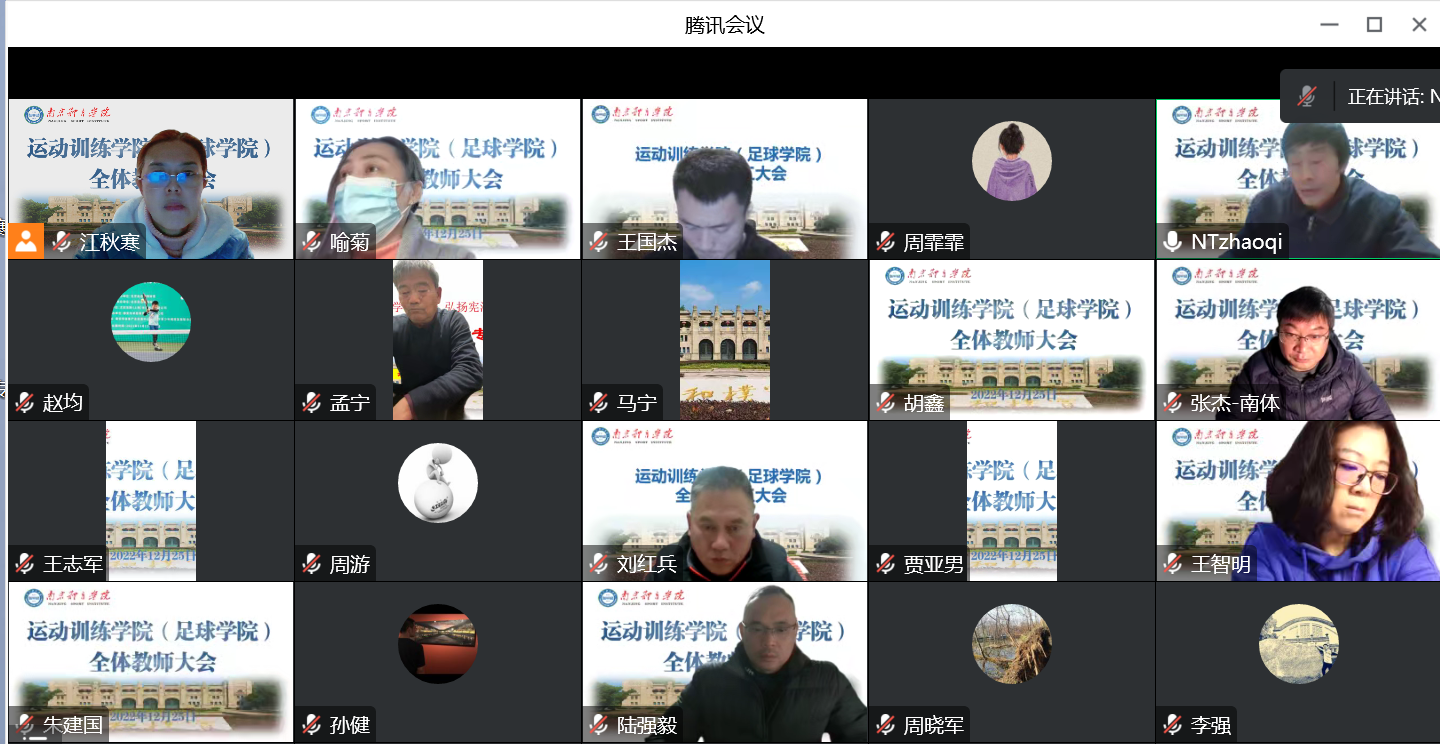Click the muted mic icon of 刘红兵
Viewport: 1440px width, 744px height.
click(x=600, y=564)
